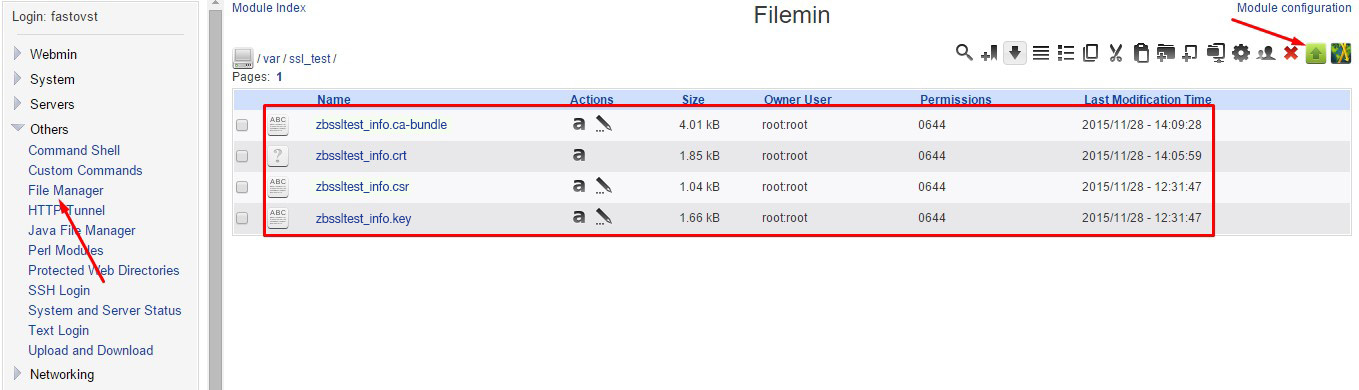Viewport: 1359px width, 390px height.
Task: Open the bookmarks down-arrow dropdown
Action: pos(1015,53)
